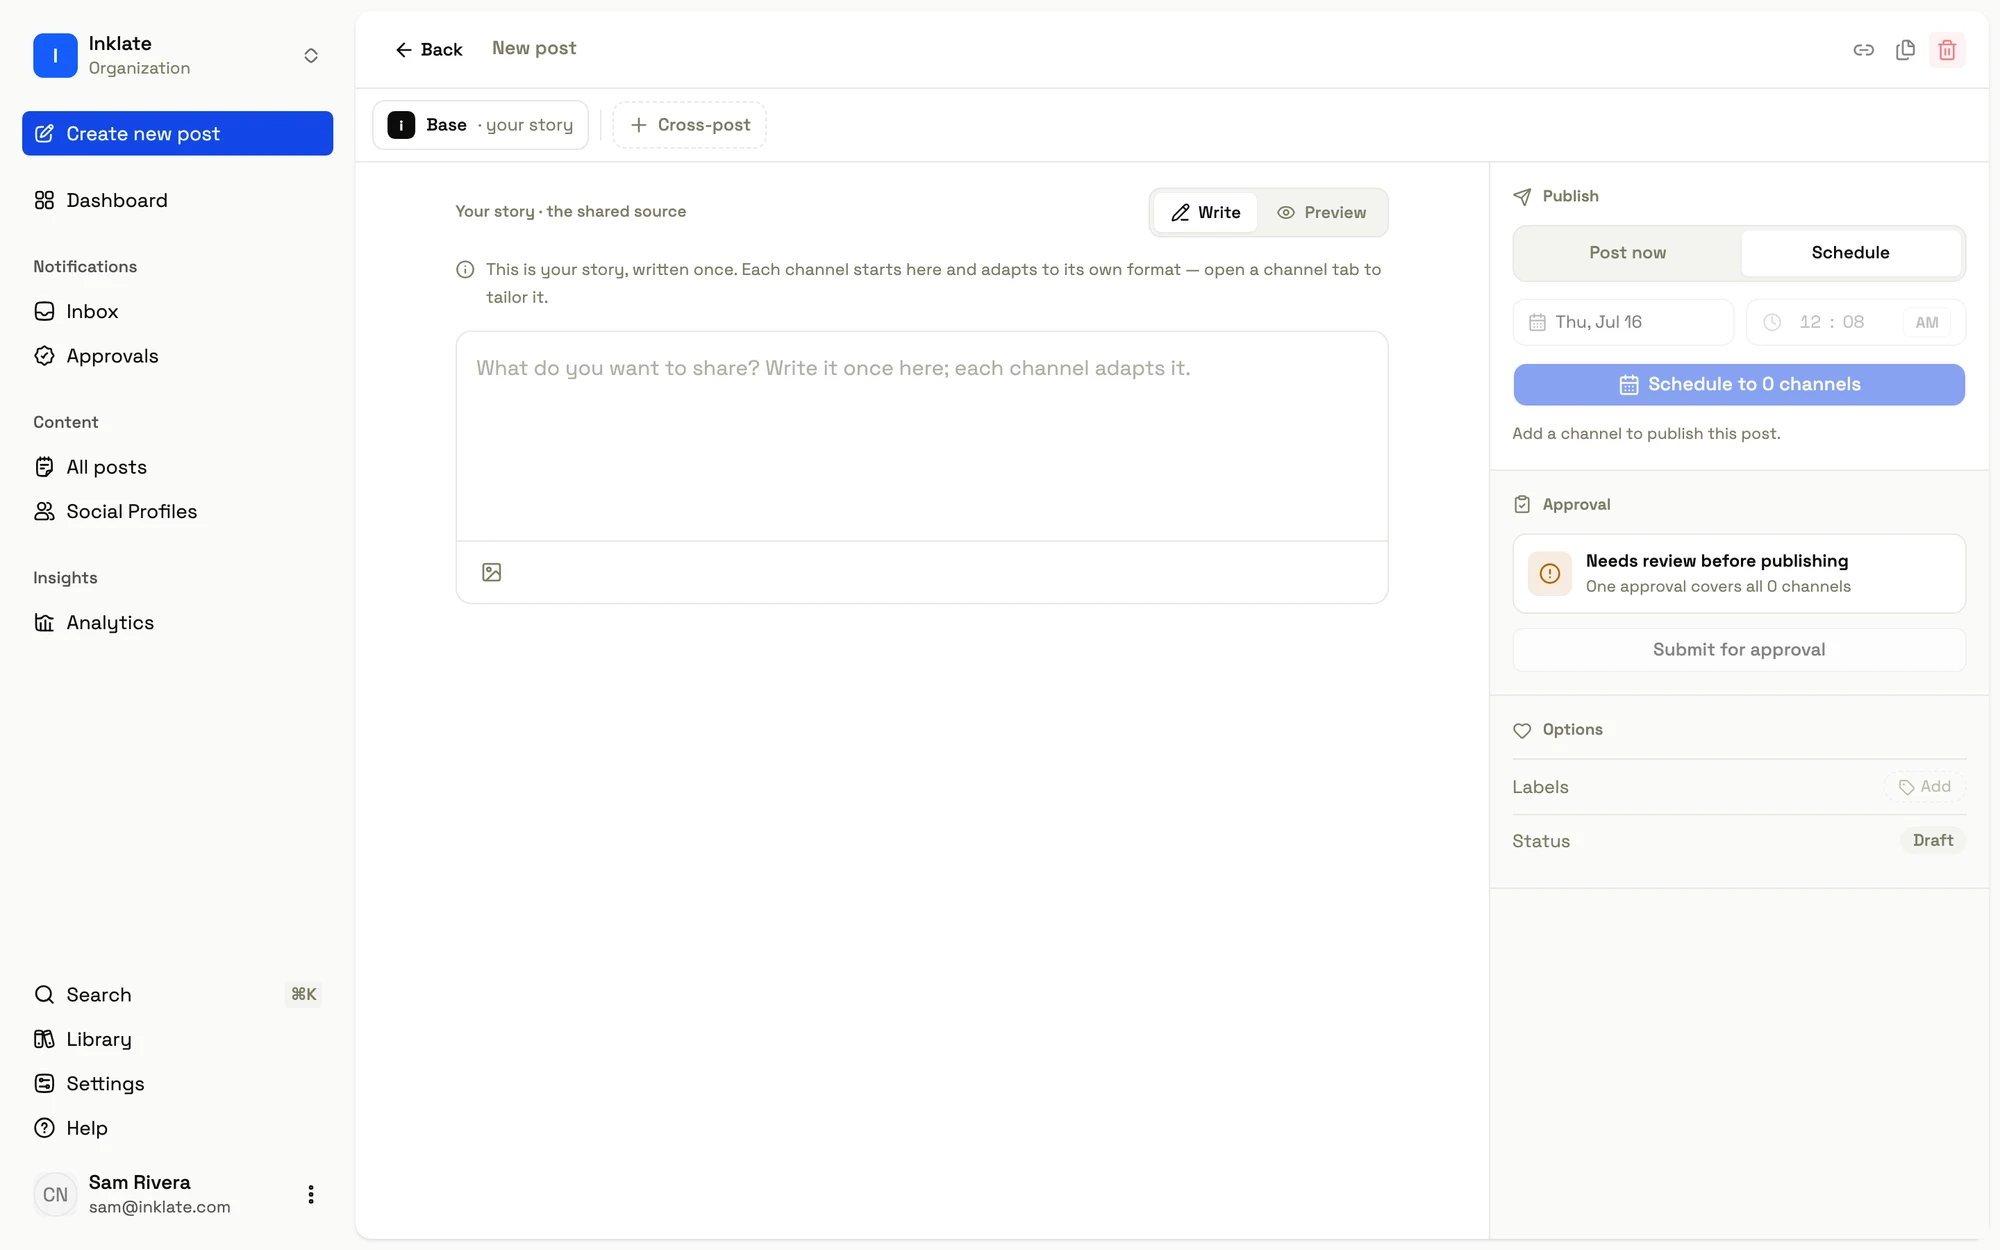The width and height of the screenshot is (2000, 1250).
Task: Go Back from new post
Action: point(428,50)
